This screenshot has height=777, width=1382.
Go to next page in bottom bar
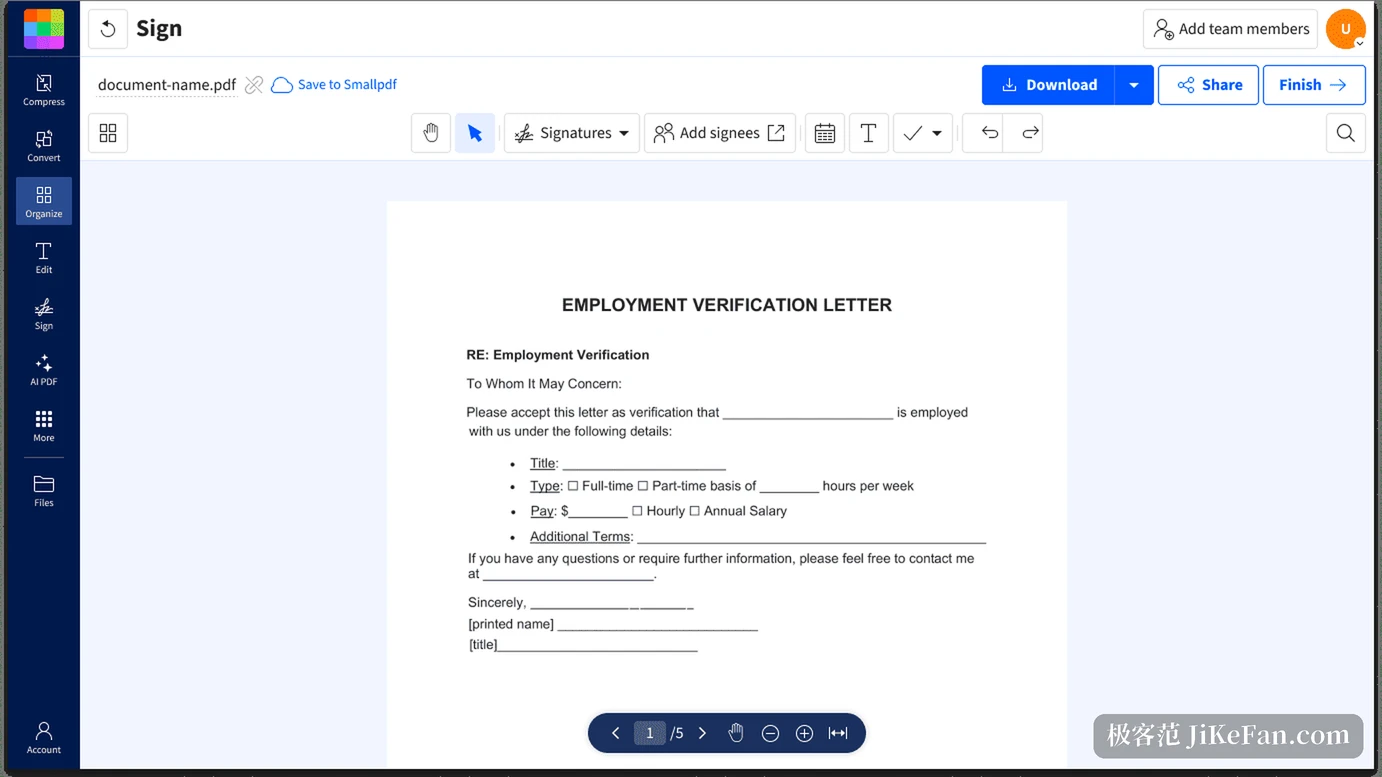[702, 733]
